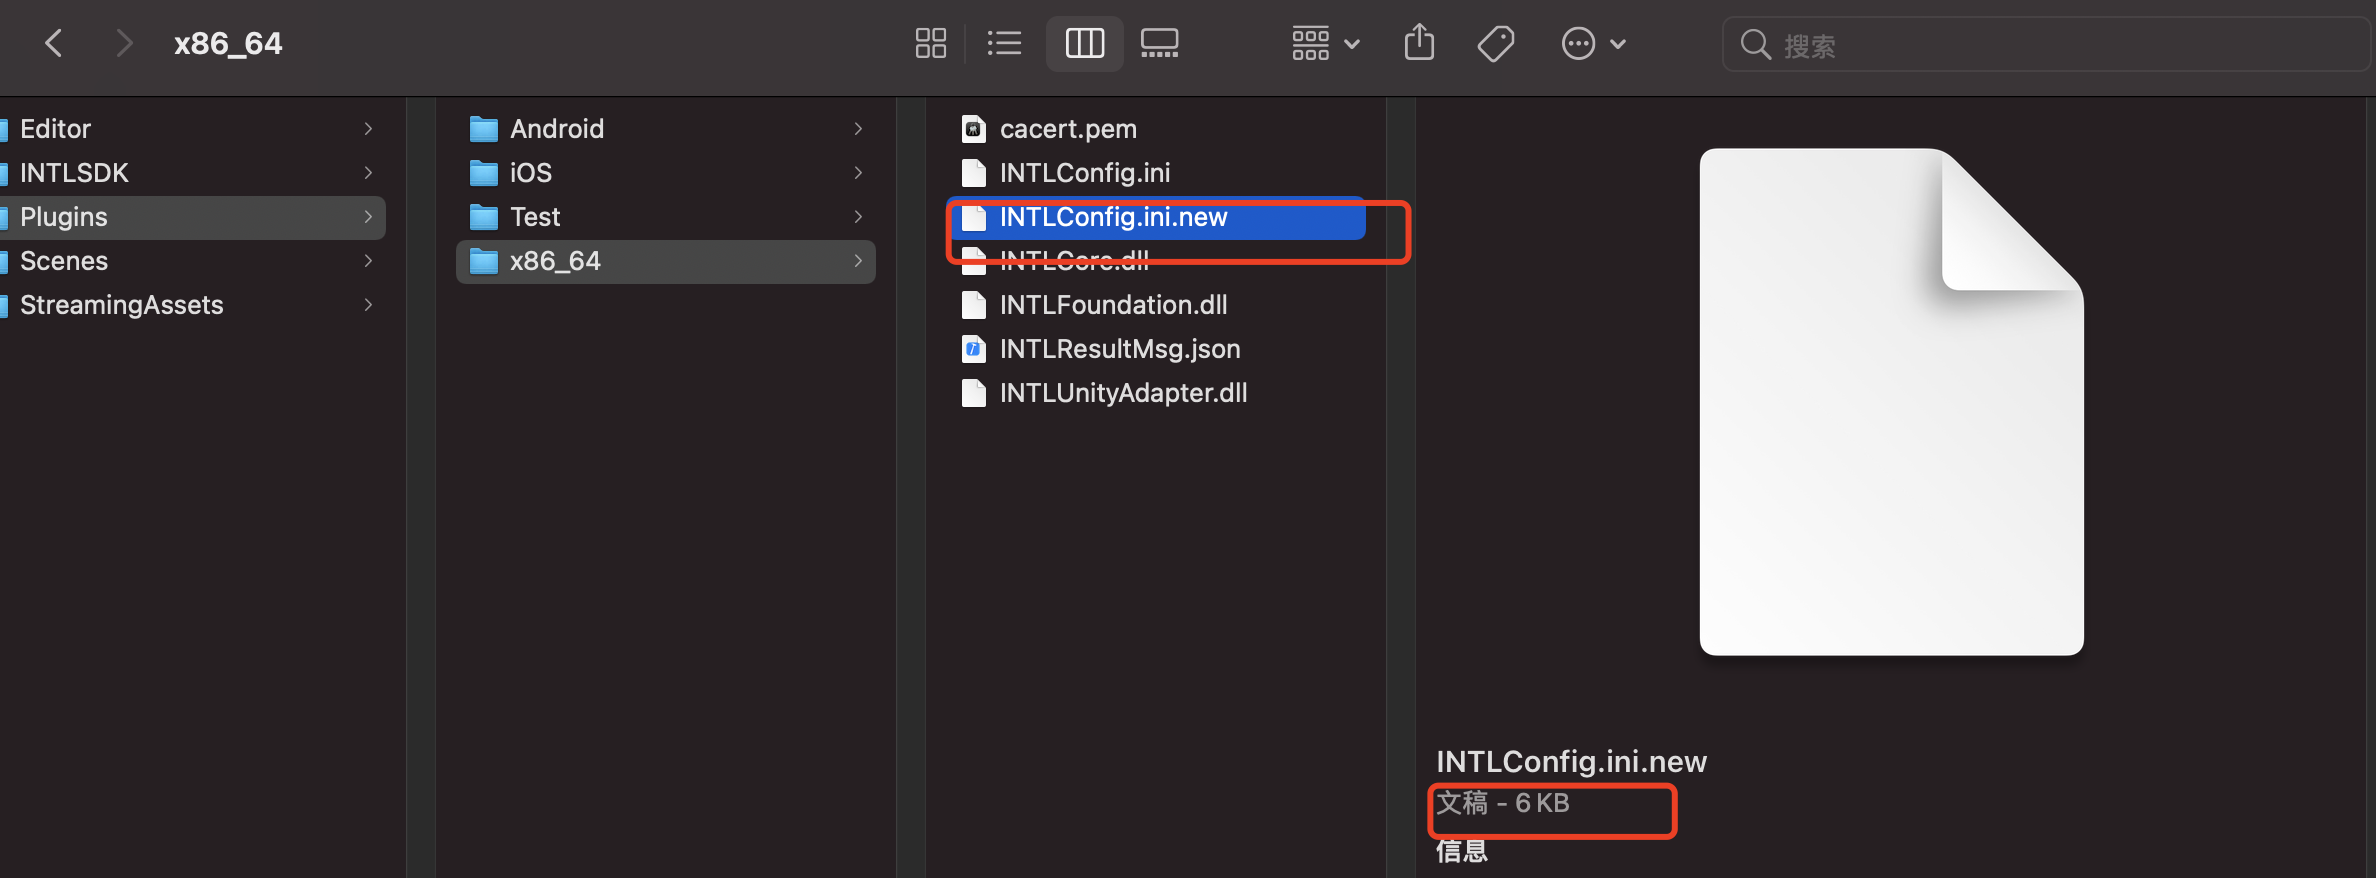The width and height of the screenshot is (2376, 878).
Task: Select column view mode
Action: (1084, 43)
